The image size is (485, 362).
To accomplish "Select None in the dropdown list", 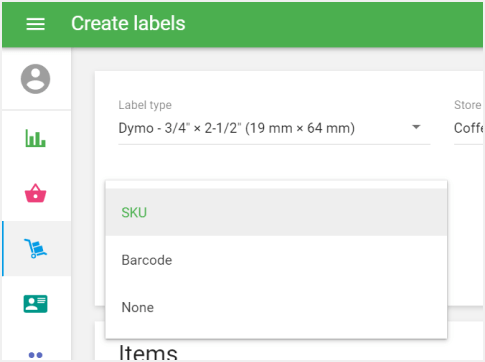I will 276,307.
